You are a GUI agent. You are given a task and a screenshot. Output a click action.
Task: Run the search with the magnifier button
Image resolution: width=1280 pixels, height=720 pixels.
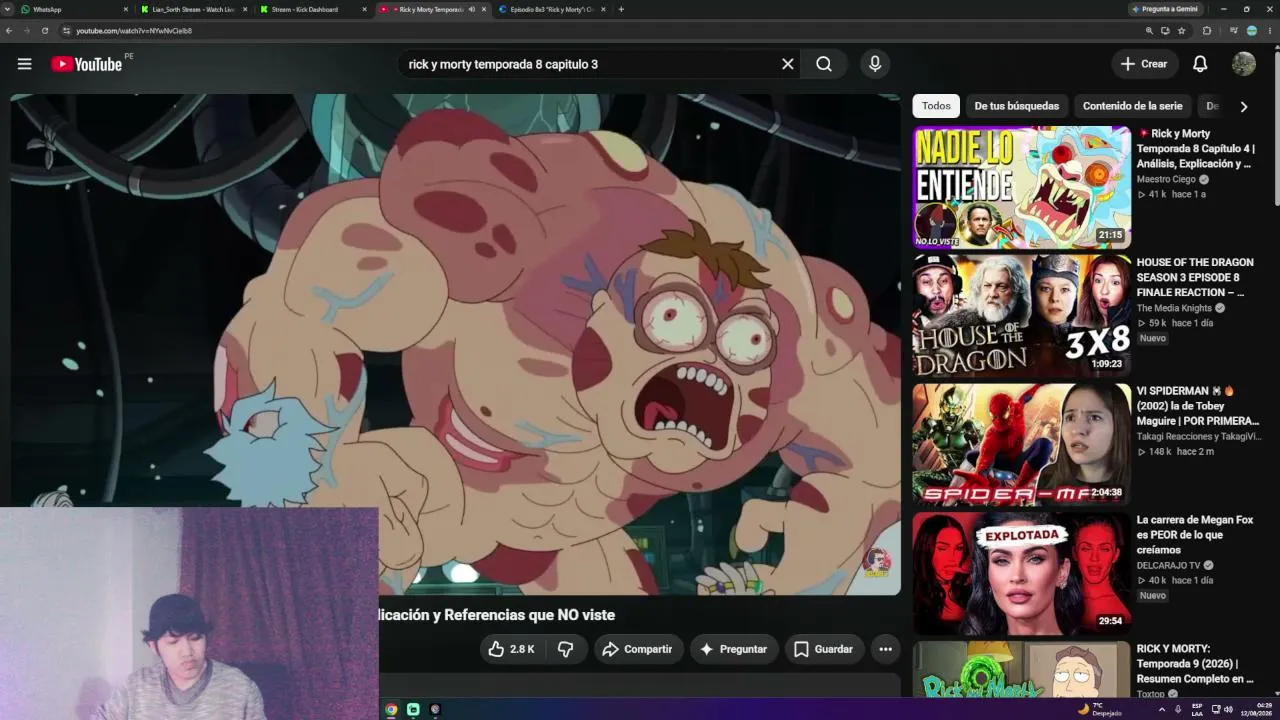pos(824,64)
